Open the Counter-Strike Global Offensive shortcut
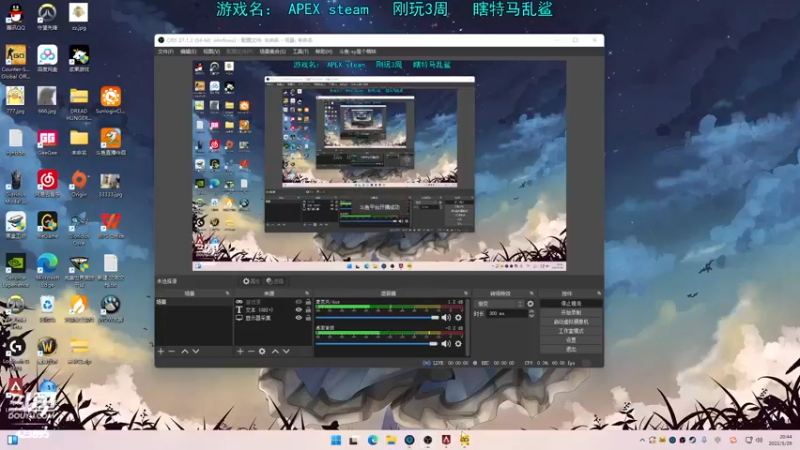 pyautogui.click(x=15, y=62)
